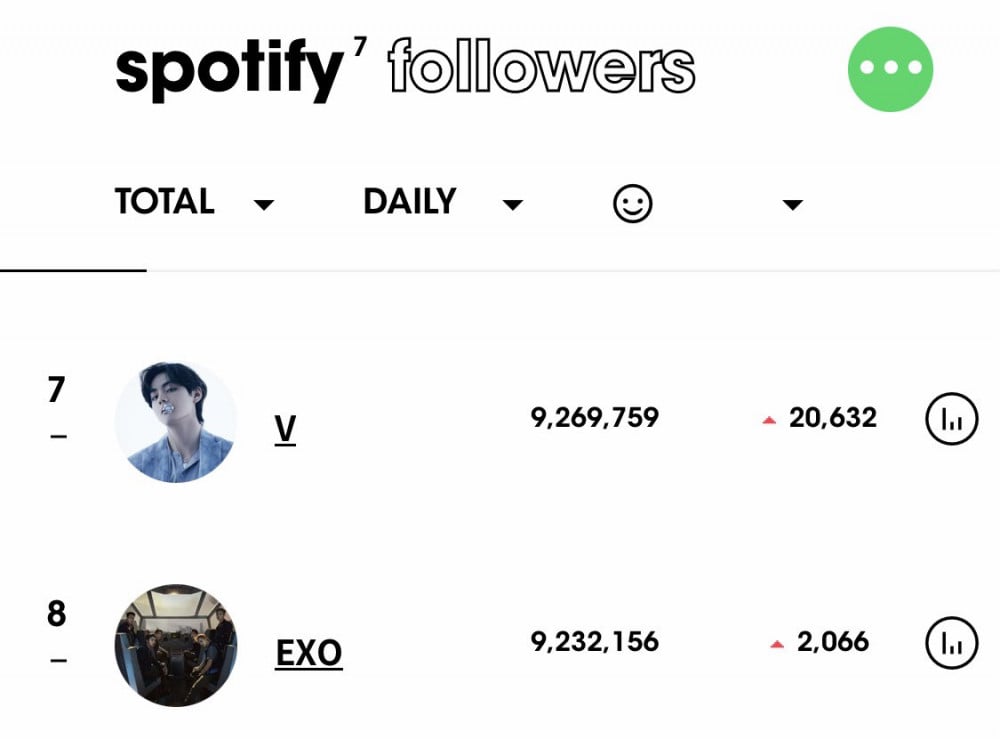Click V's profile photo thumbnail

point(176,422)
